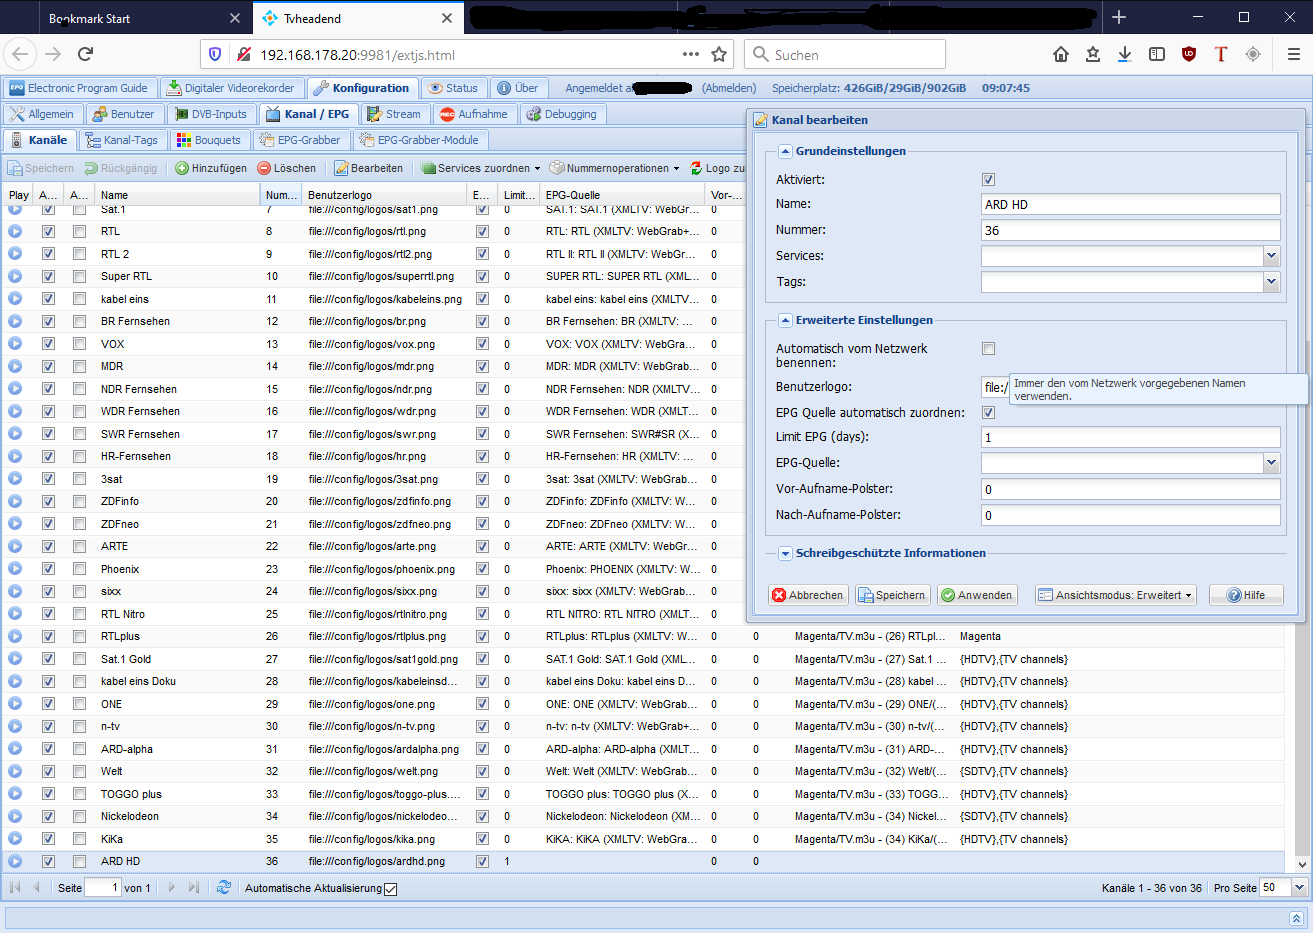Image resolution: width=1313 pixels, height=933 pixels.
Task: Play the RTL channel stream
Action: 15,231
